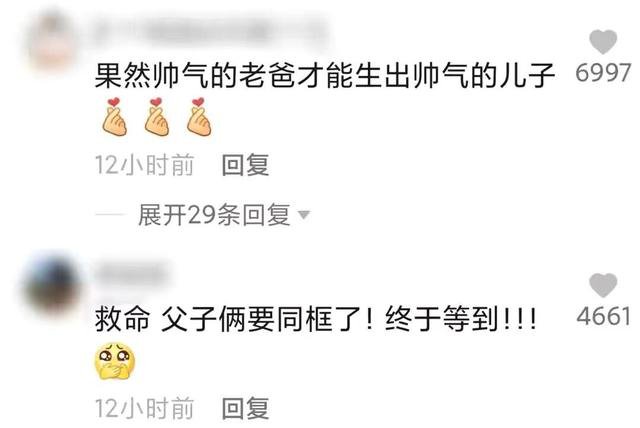The height and width of the screenshot is (428, 640).
Task: Open second commenter's dark profile avatar
Action: tap(52, 285)
